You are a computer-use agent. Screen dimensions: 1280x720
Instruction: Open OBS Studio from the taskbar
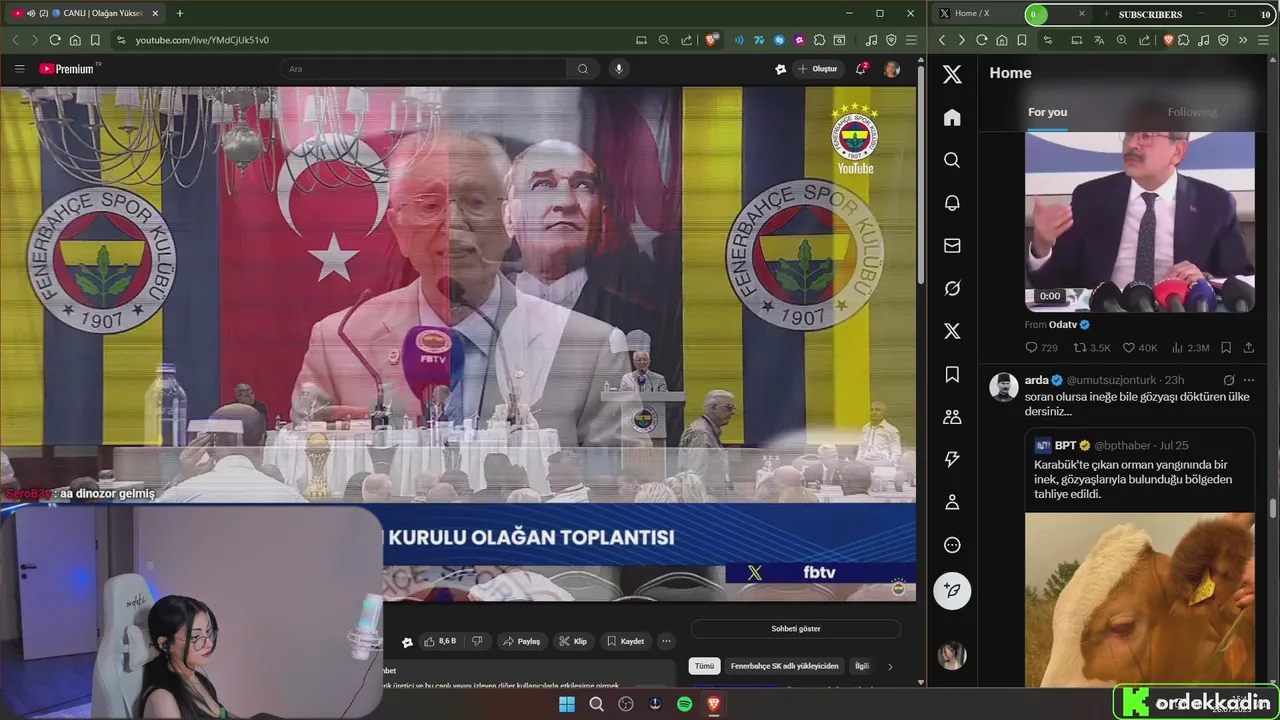click(626, 704)
